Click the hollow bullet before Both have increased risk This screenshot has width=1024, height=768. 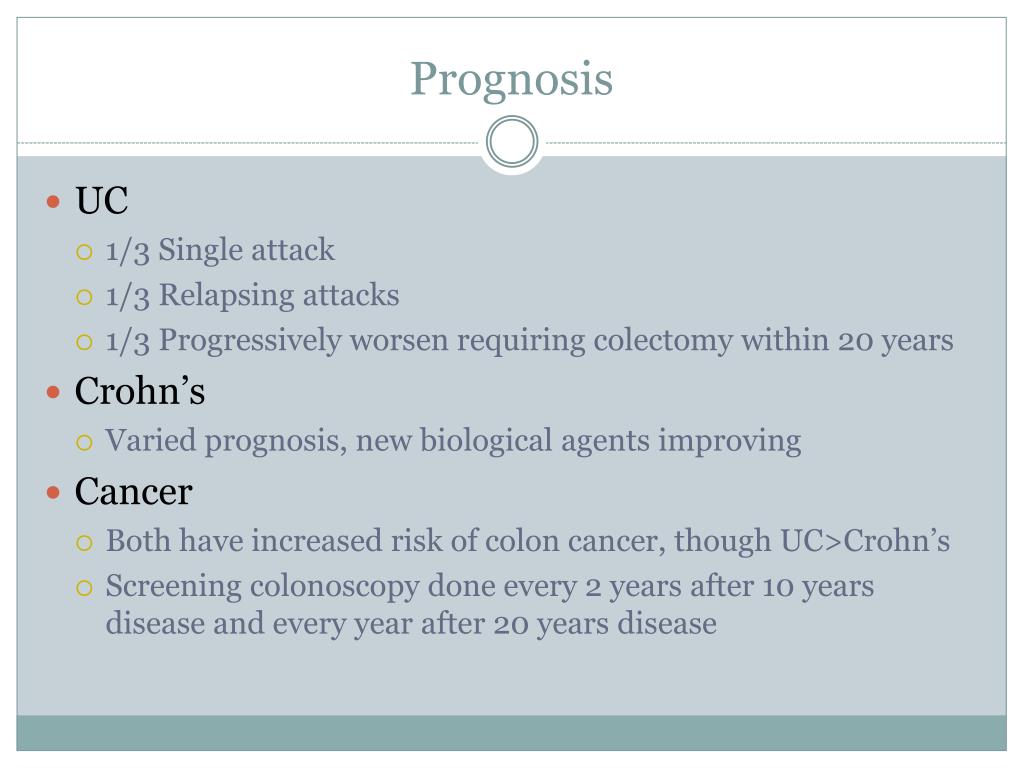85,542
